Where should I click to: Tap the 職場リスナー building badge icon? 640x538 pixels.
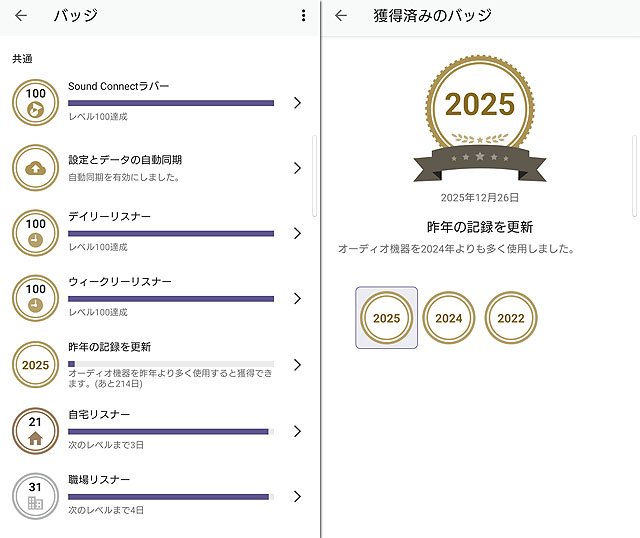(36, 496)
